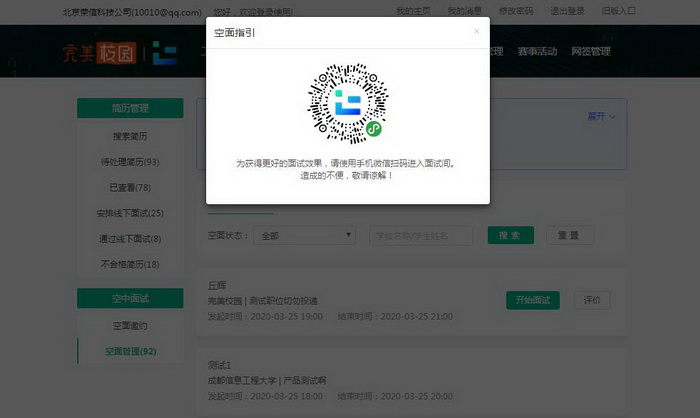Click 成都信息工程大学 | 产品测试啊 text
The width and height of the screenshot is (700, 418).
[267, 380]
